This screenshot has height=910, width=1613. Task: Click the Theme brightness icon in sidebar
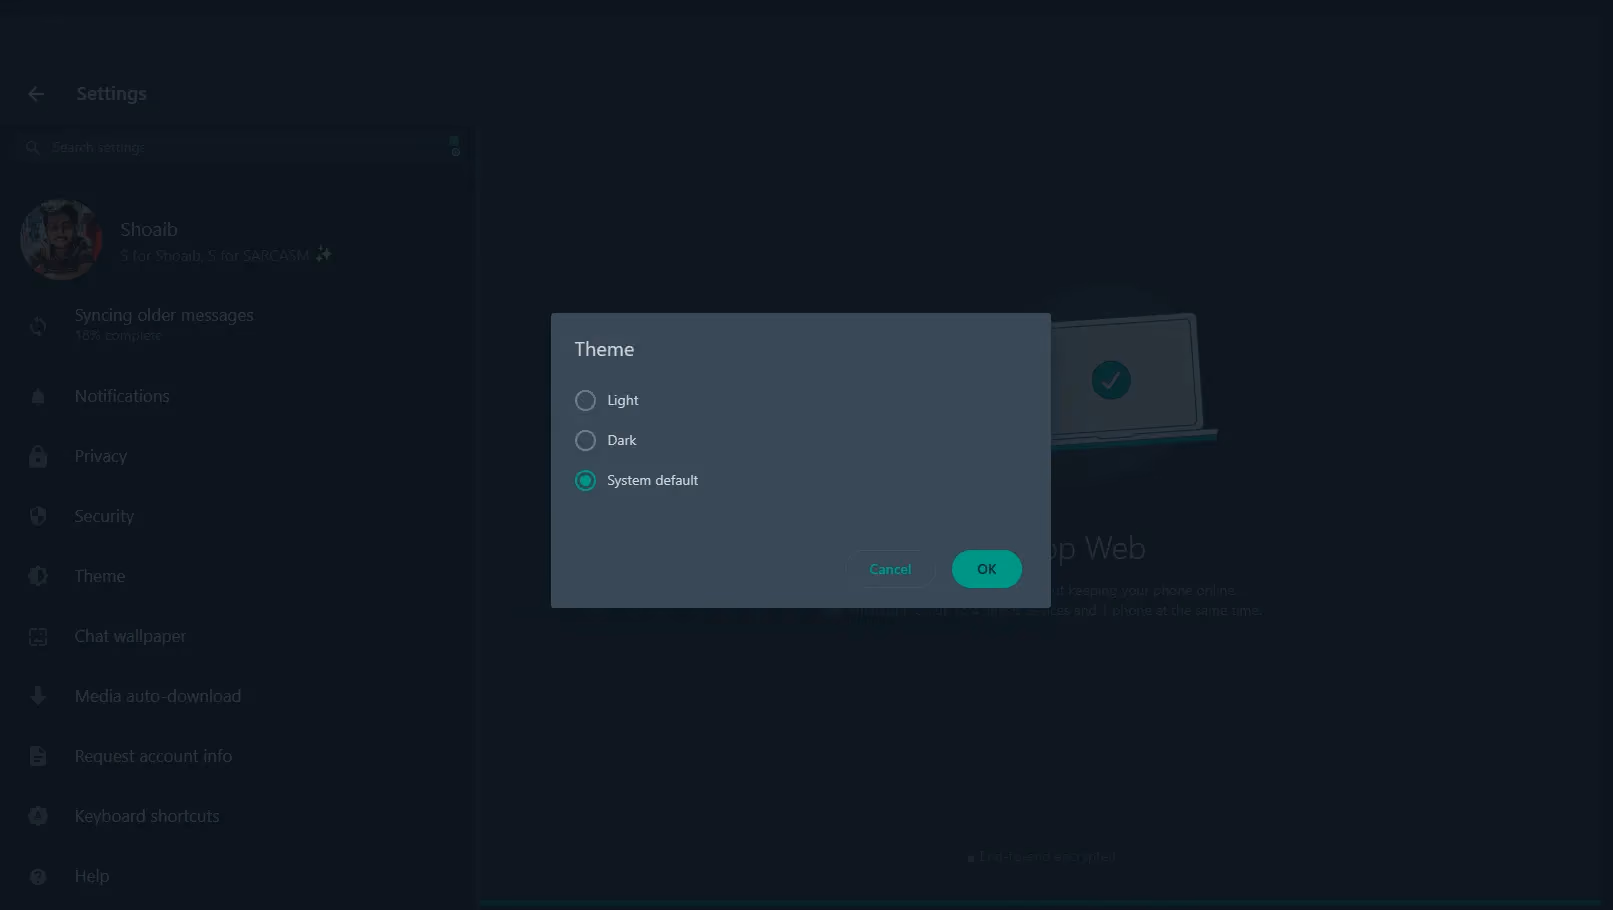click(38, 576)
